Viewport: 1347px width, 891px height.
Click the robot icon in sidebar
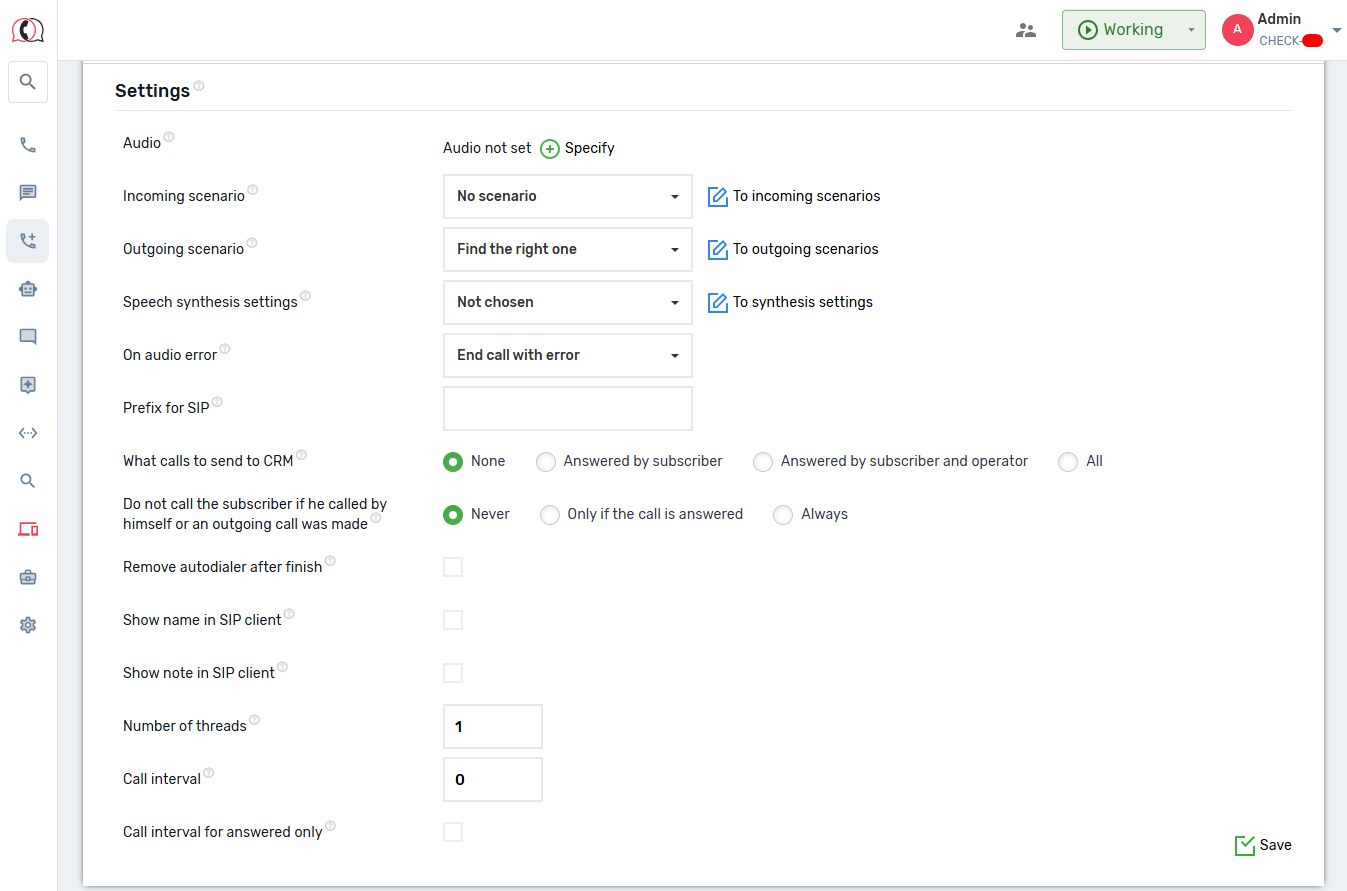pos(28,289)
